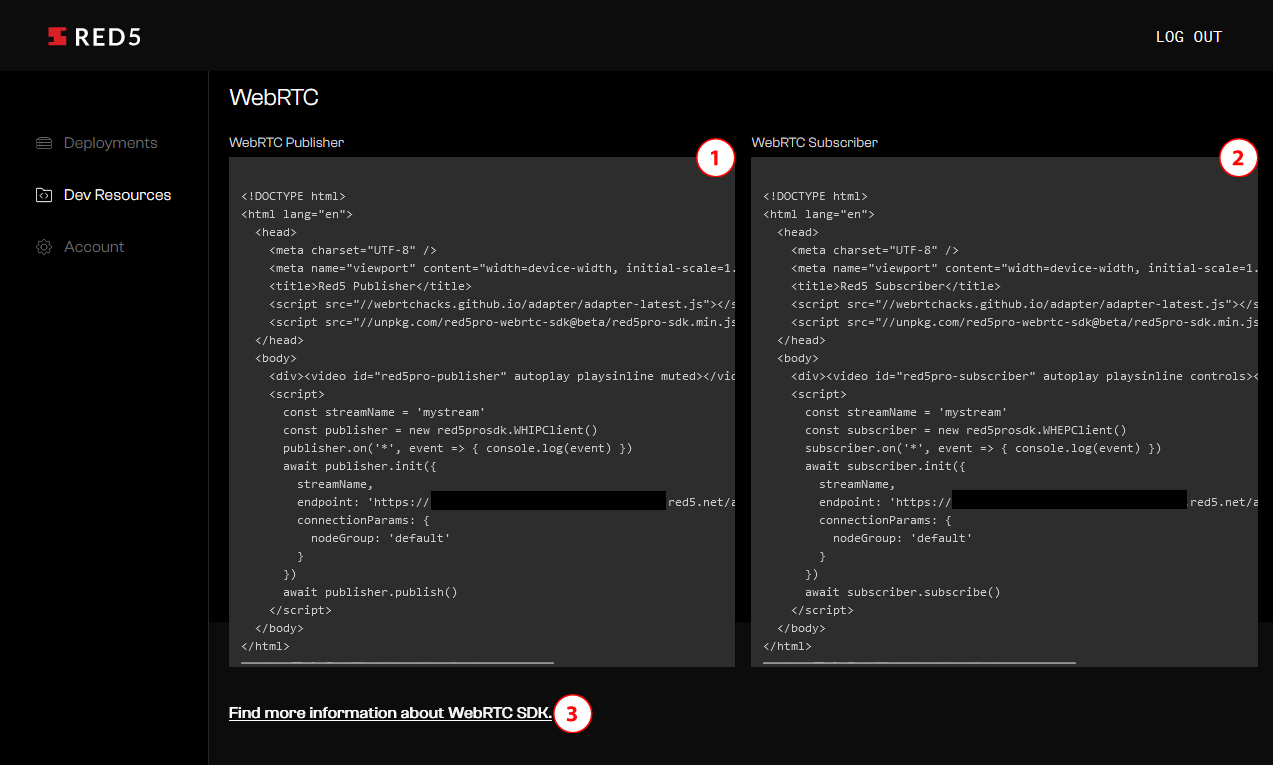Click '<!DOCTYPE html>' in the Publisher block
Viewport: 1273px width, 765px height.
[x=293, y=196]
